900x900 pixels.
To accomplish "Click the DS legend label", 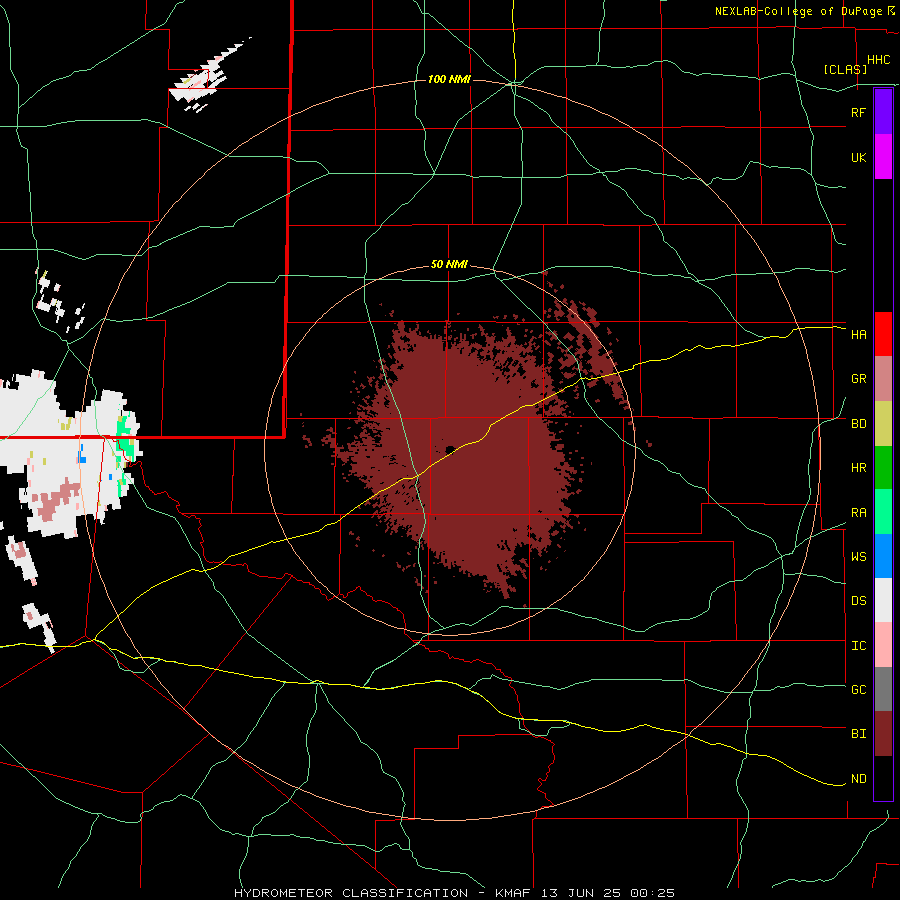I will click(x=858, y=600).
